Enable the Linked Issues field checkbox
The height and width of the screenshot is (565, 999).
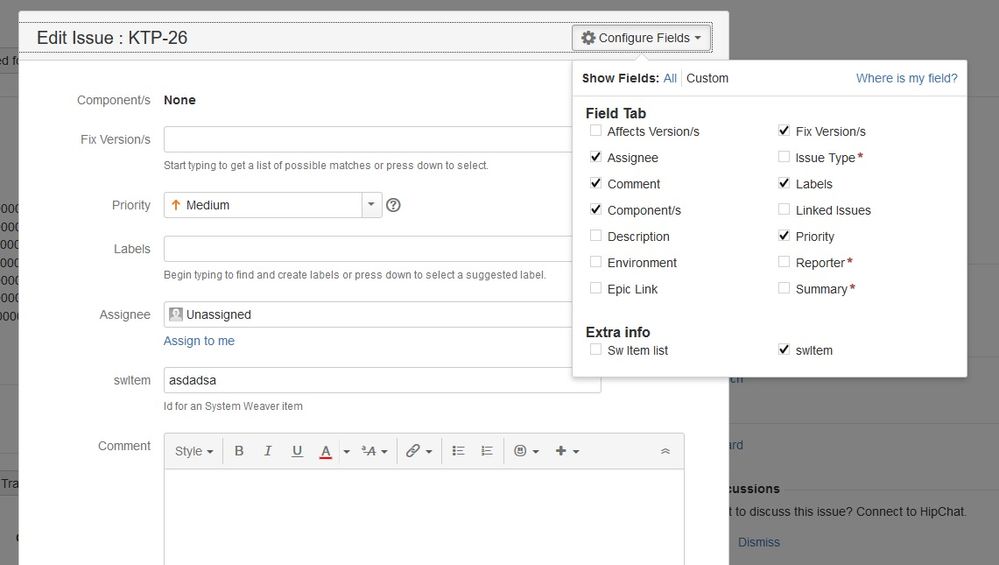pos(784,209)
